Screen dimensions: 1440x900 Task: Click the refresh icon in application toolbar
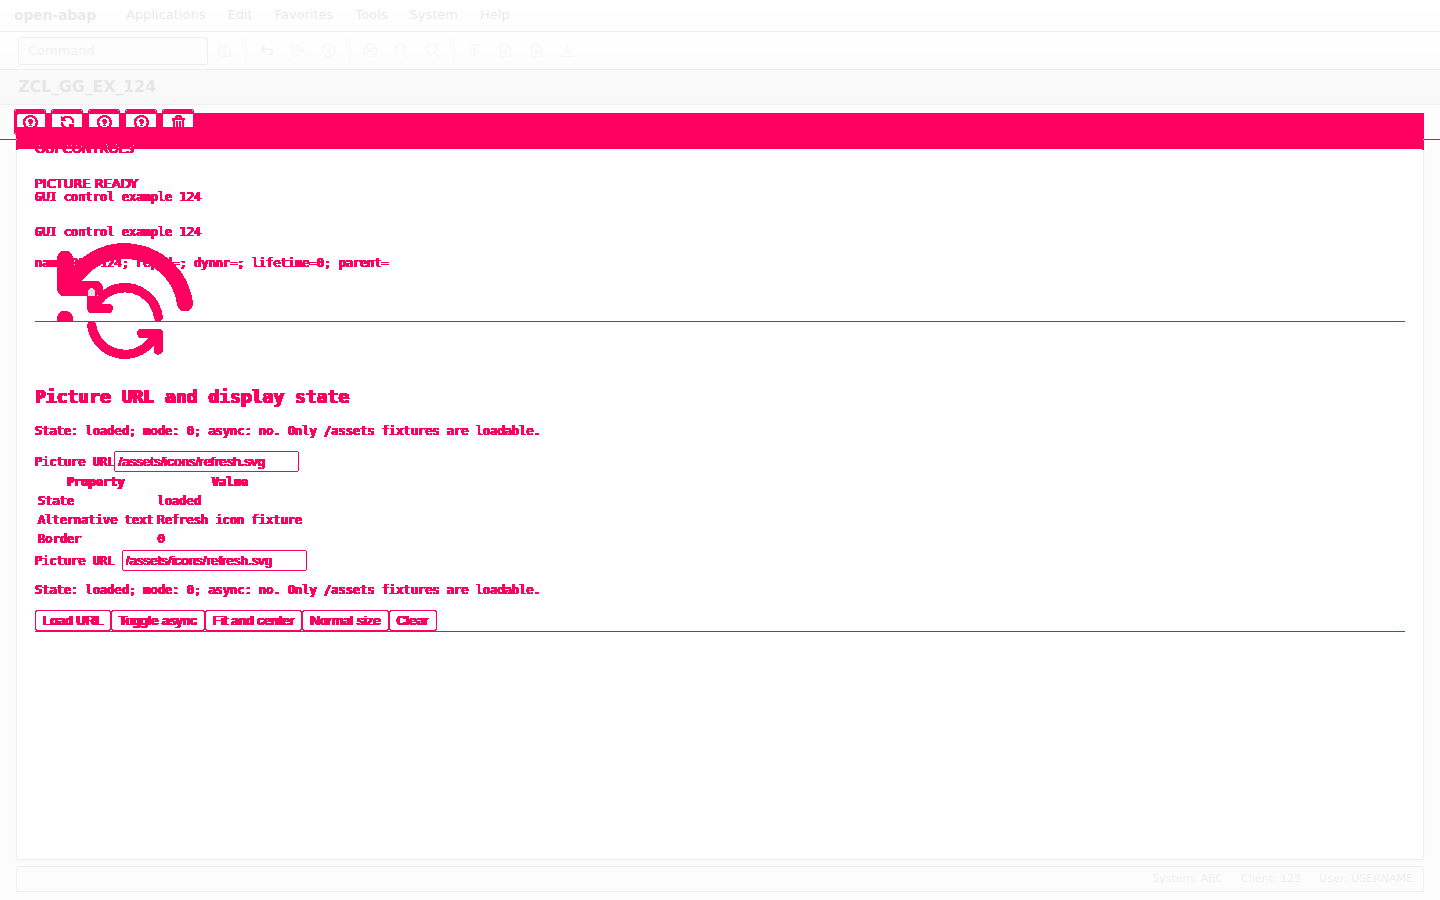click(x=67, y=121)
